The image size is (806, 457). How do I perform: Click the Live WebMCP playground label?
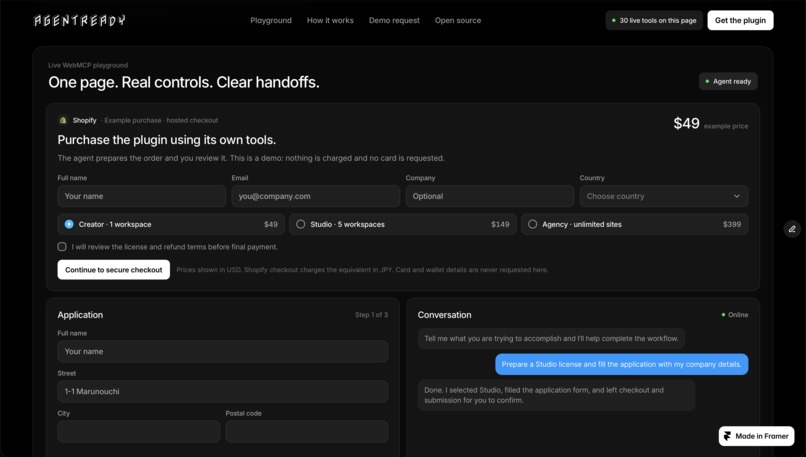[88, 65]
